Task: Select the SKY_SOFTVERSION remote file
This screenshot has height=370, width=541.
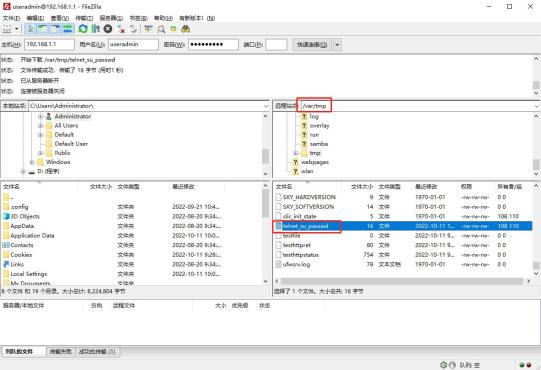Action: pyautogui.click(x=308, y=207)
